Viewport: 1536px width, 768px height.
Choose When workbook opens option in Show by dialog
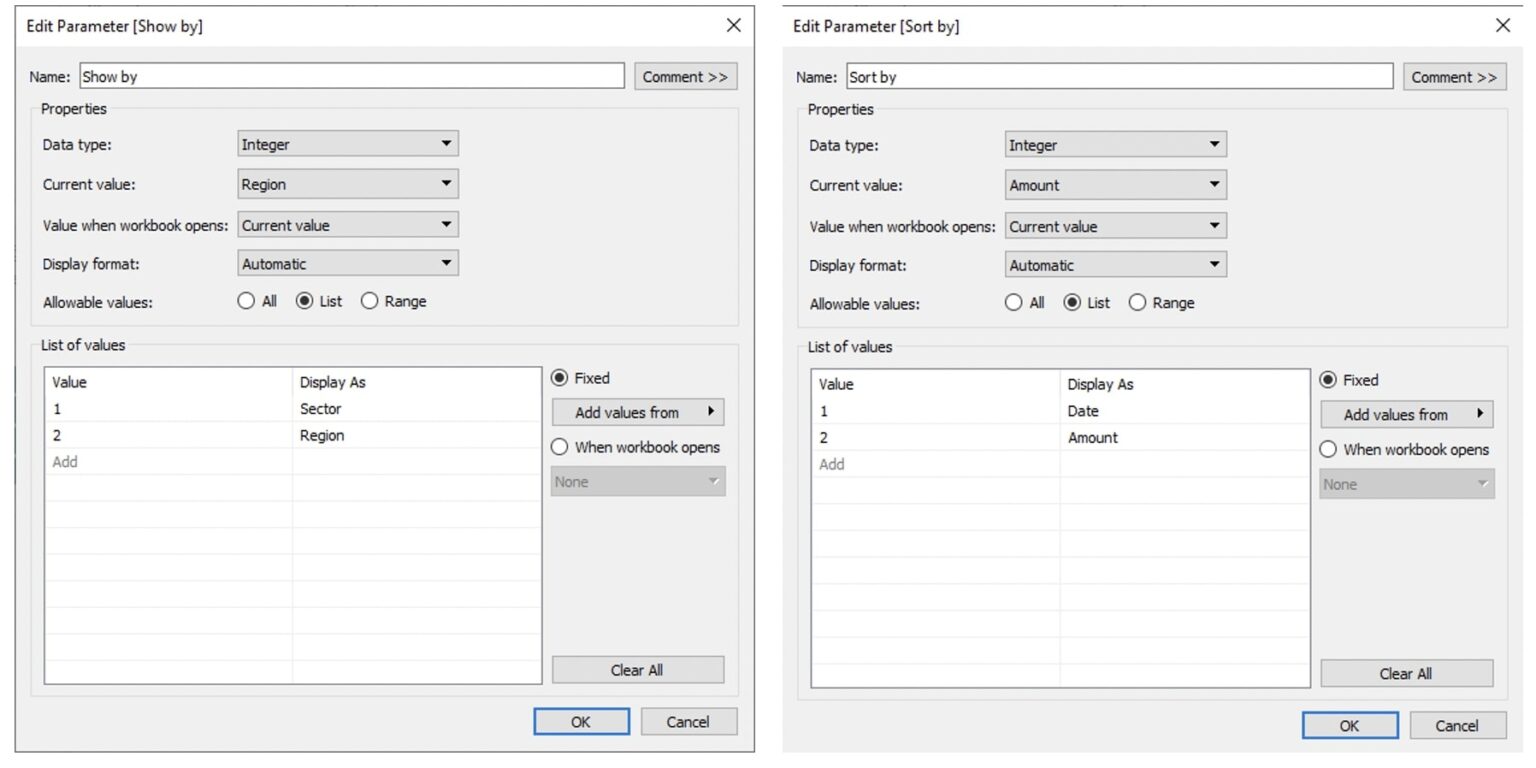pyautogui.click(x=559, y=447)
